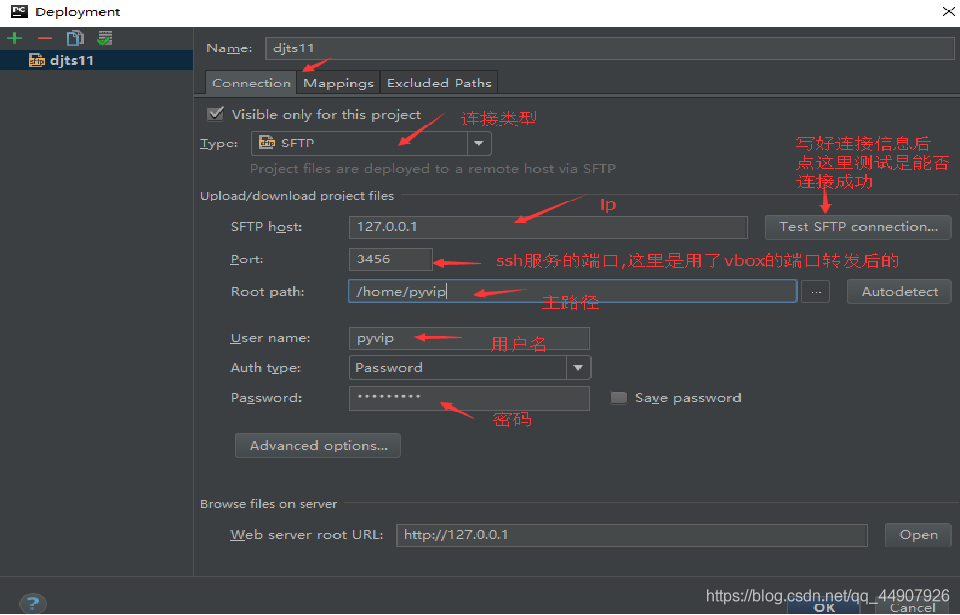Browse root path with ellipsis button

pos(815,292)
